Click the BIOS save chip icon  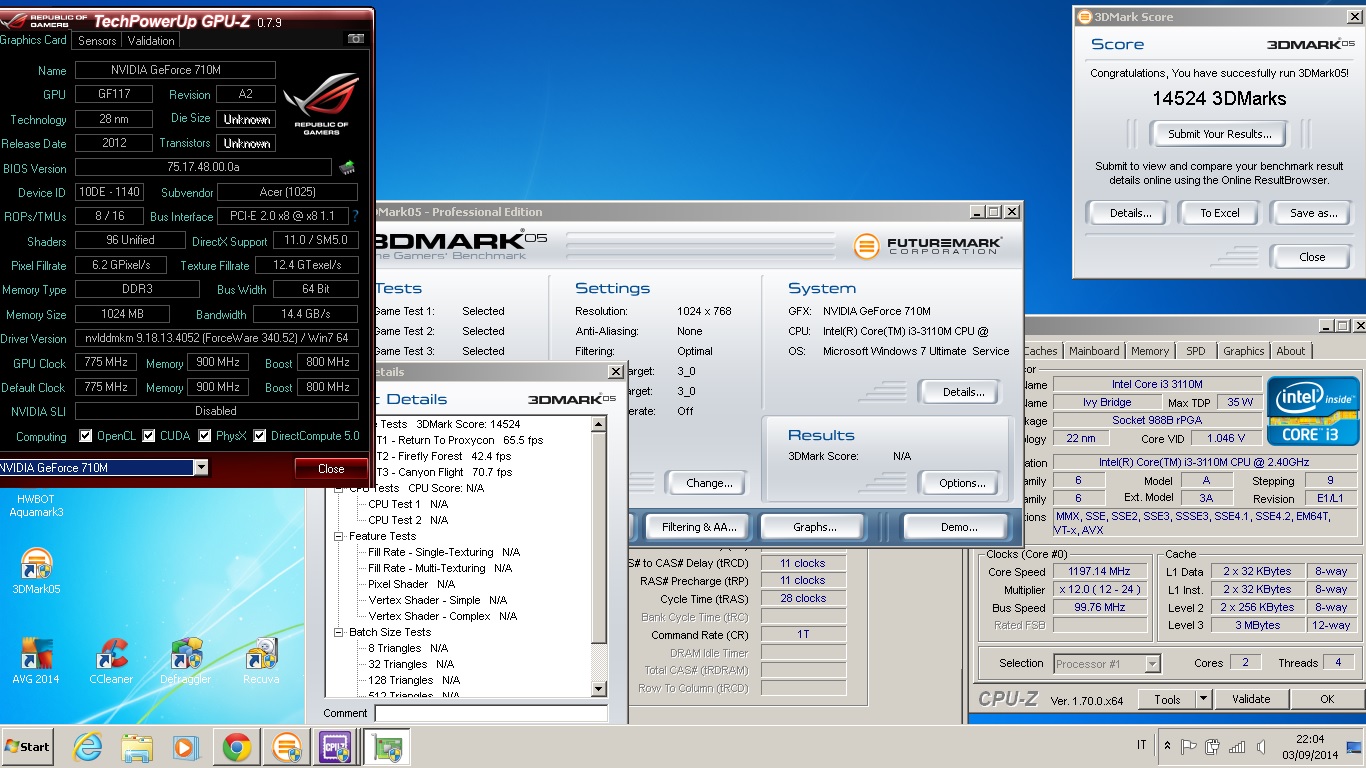pyautogui.click(x=347, y=168)
